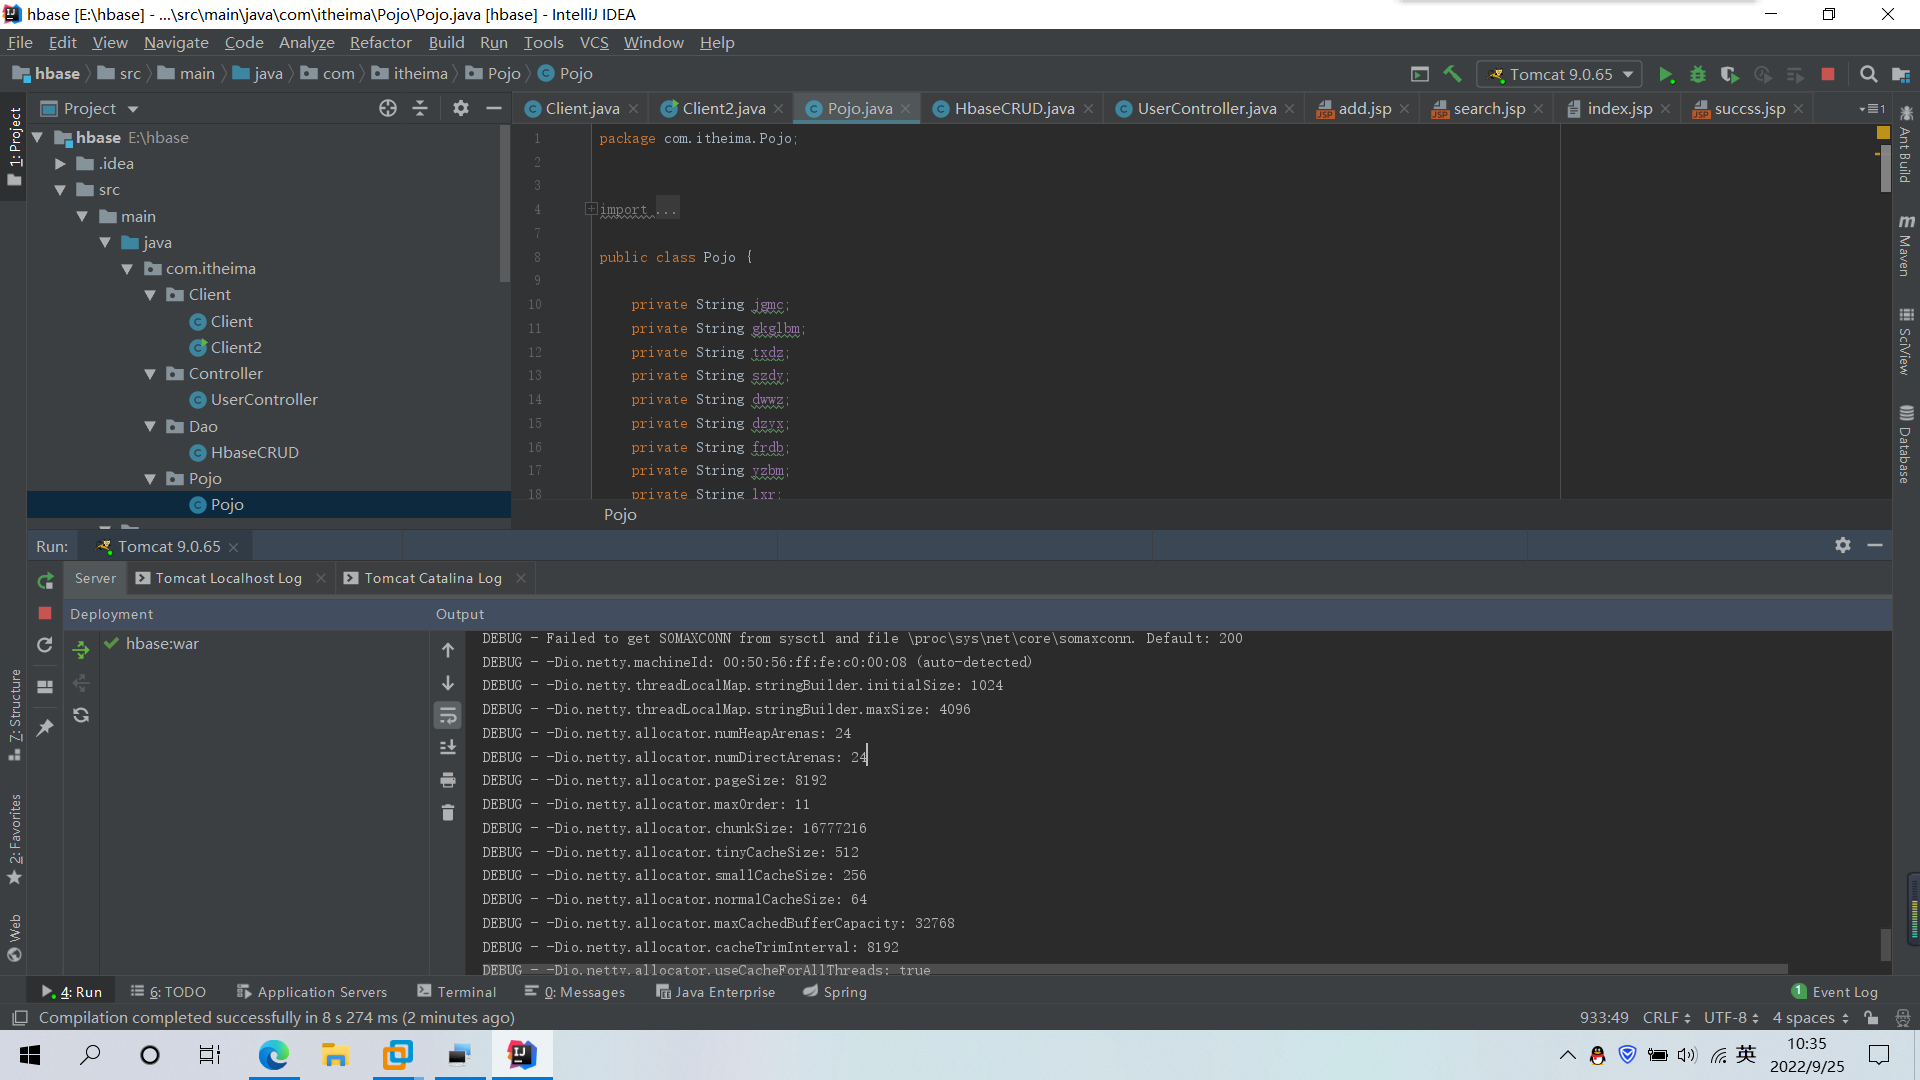Click the console vertical scrollbar
This screenshot has width=1920, height=1080.
click(x=1885, y=942)
